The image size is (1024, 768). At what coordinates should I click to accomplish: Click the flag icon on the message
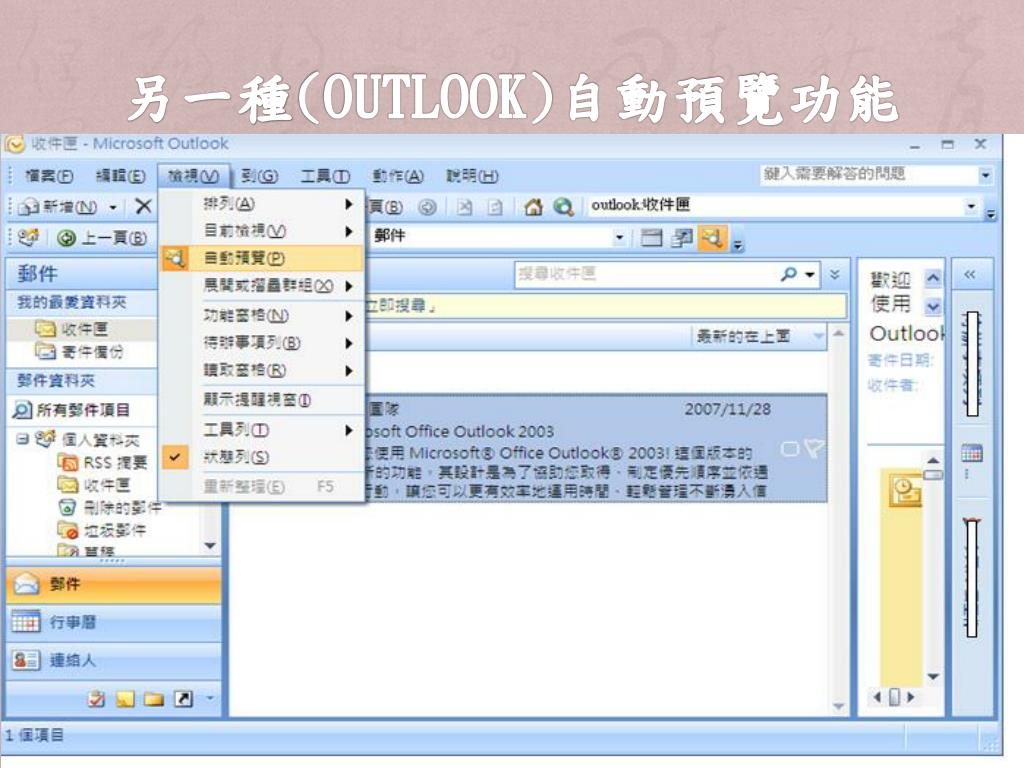(x=814, y=448)
